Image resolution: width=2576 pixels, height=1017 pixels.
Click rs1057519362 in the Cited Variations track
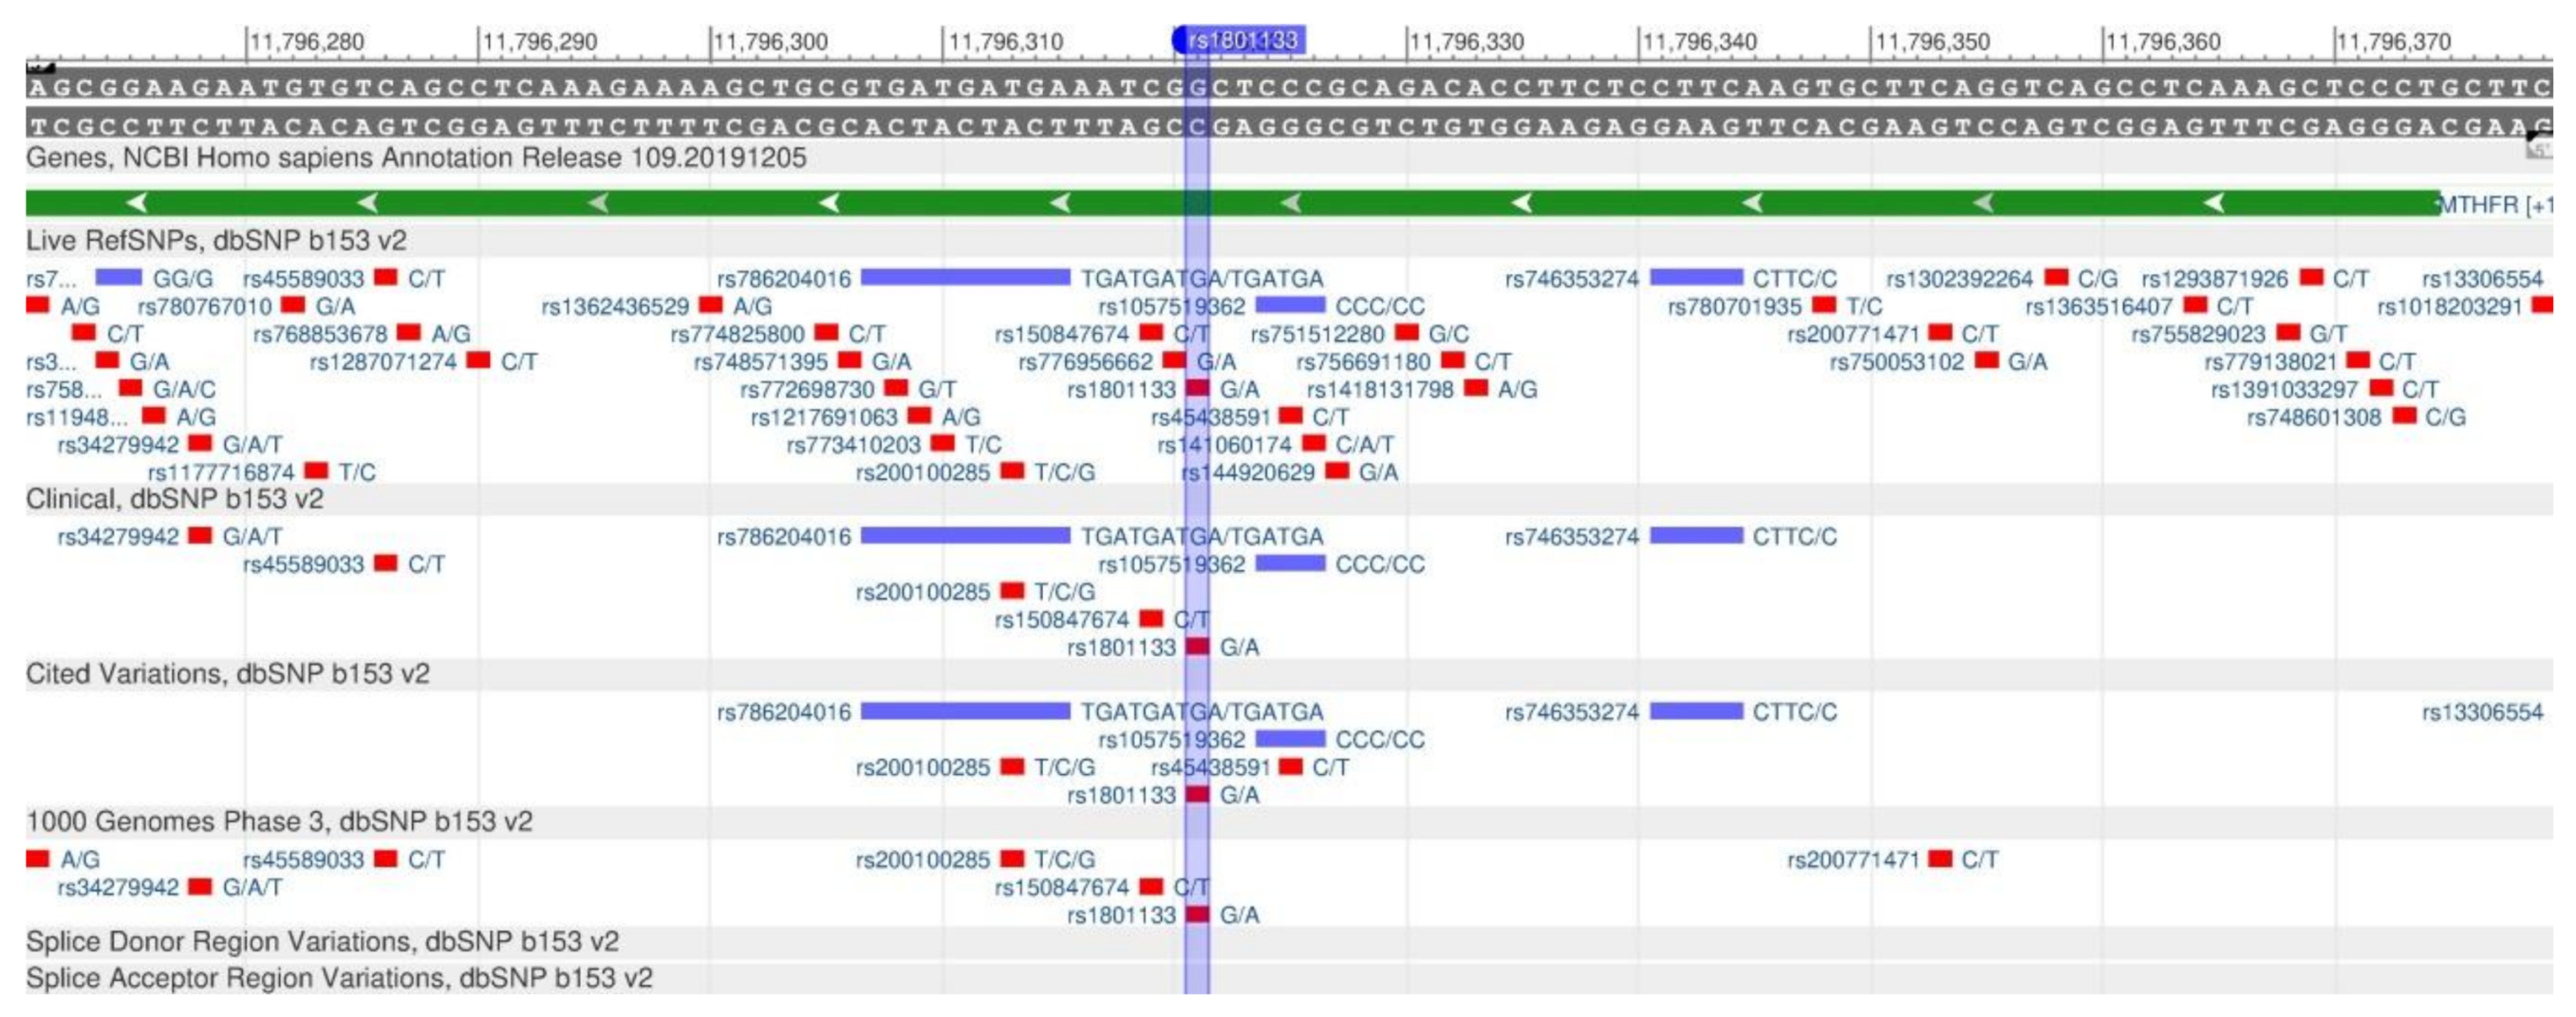[1290, 740]
